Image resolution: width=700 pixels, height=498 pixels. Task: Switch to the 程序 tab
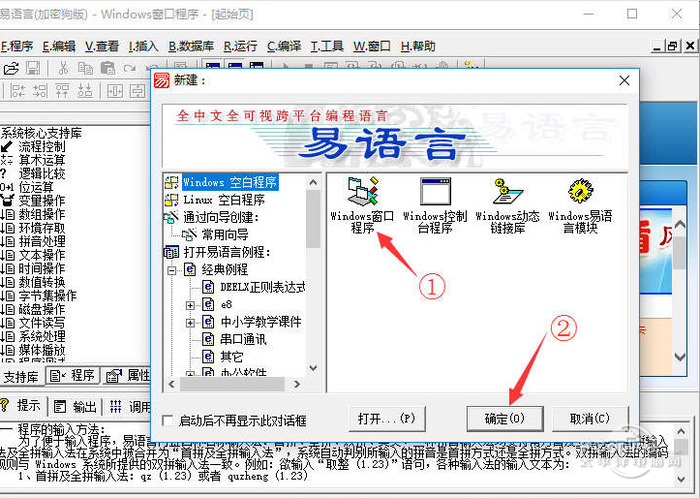pos(72,376)
